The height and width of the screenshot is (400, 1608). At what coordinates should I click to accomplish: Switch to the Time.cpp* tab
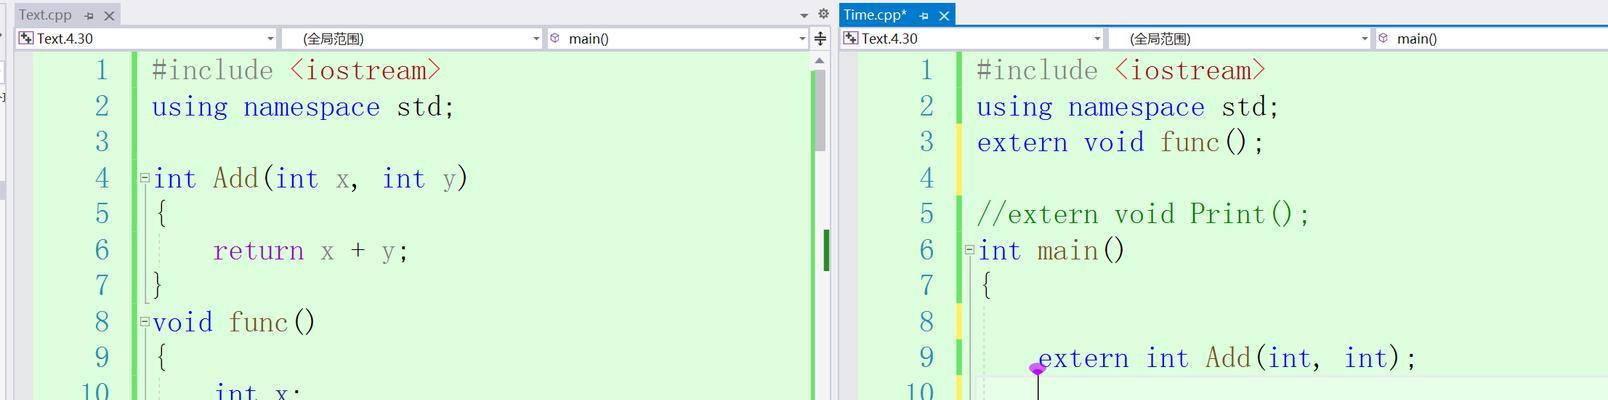[x=875, y=14]
